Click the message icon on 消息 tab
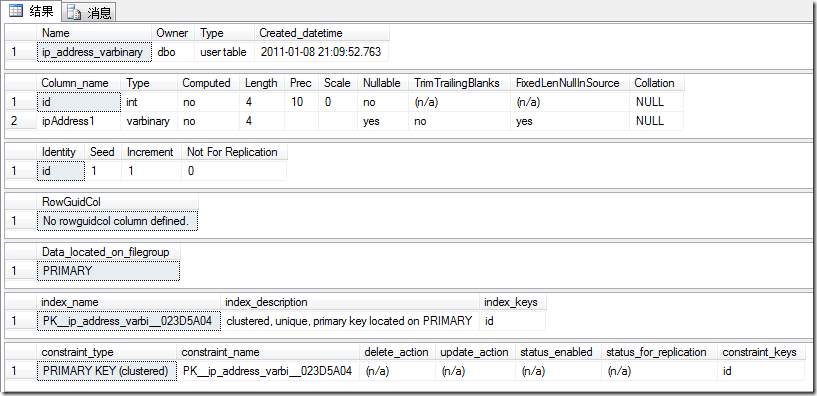Screen dimensions: 817x396 click(x=74, y=14)
